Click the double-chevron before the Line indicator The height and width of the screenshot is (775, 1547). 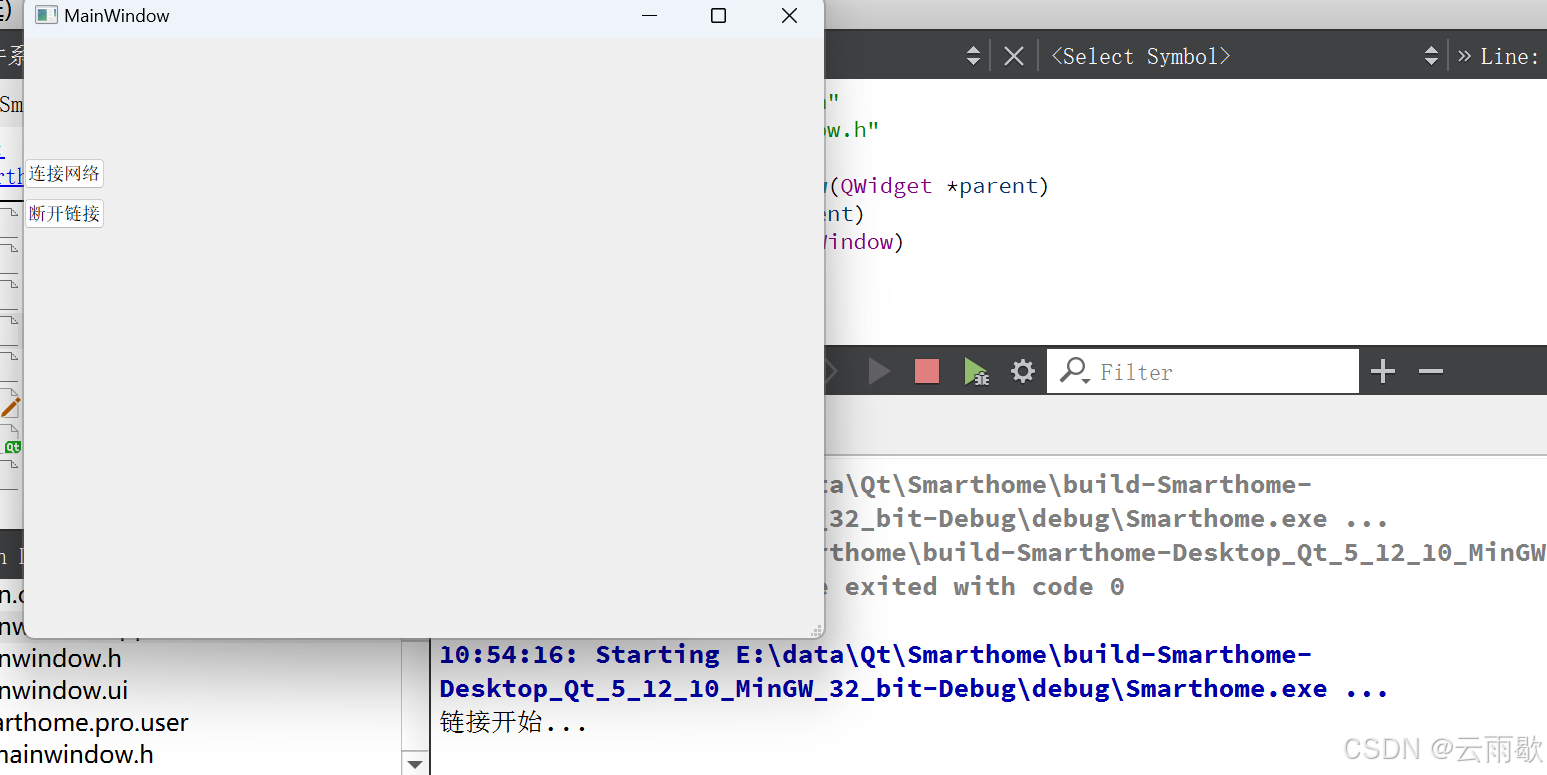(x=1464, y=56)
